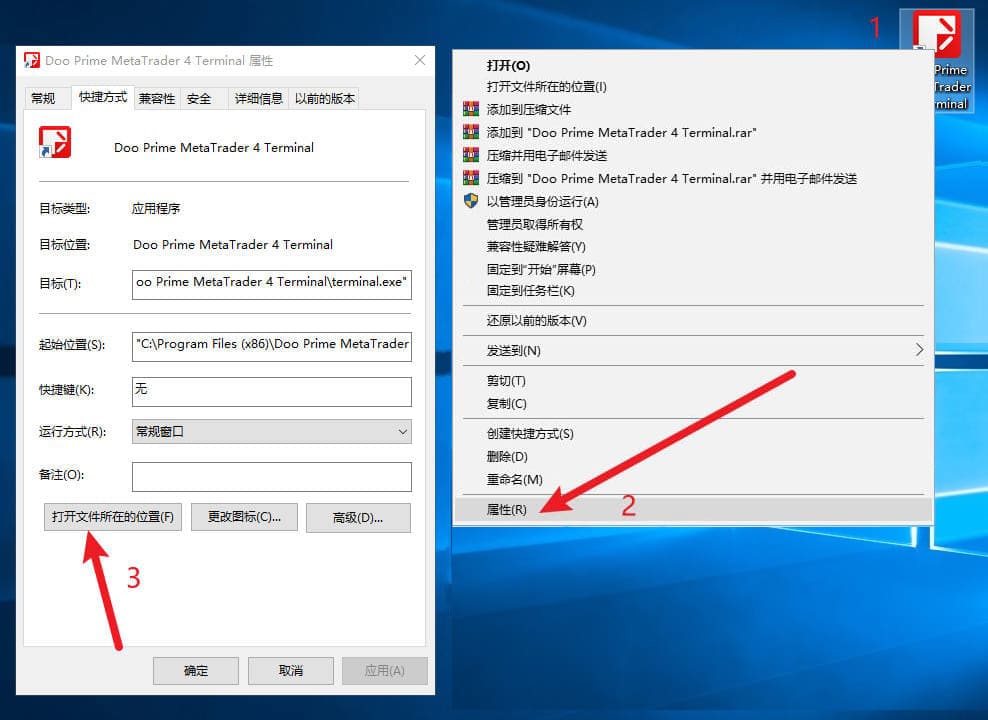Click the 高级(D)... button
Viewport: 988px width, 720px height.
358,518
